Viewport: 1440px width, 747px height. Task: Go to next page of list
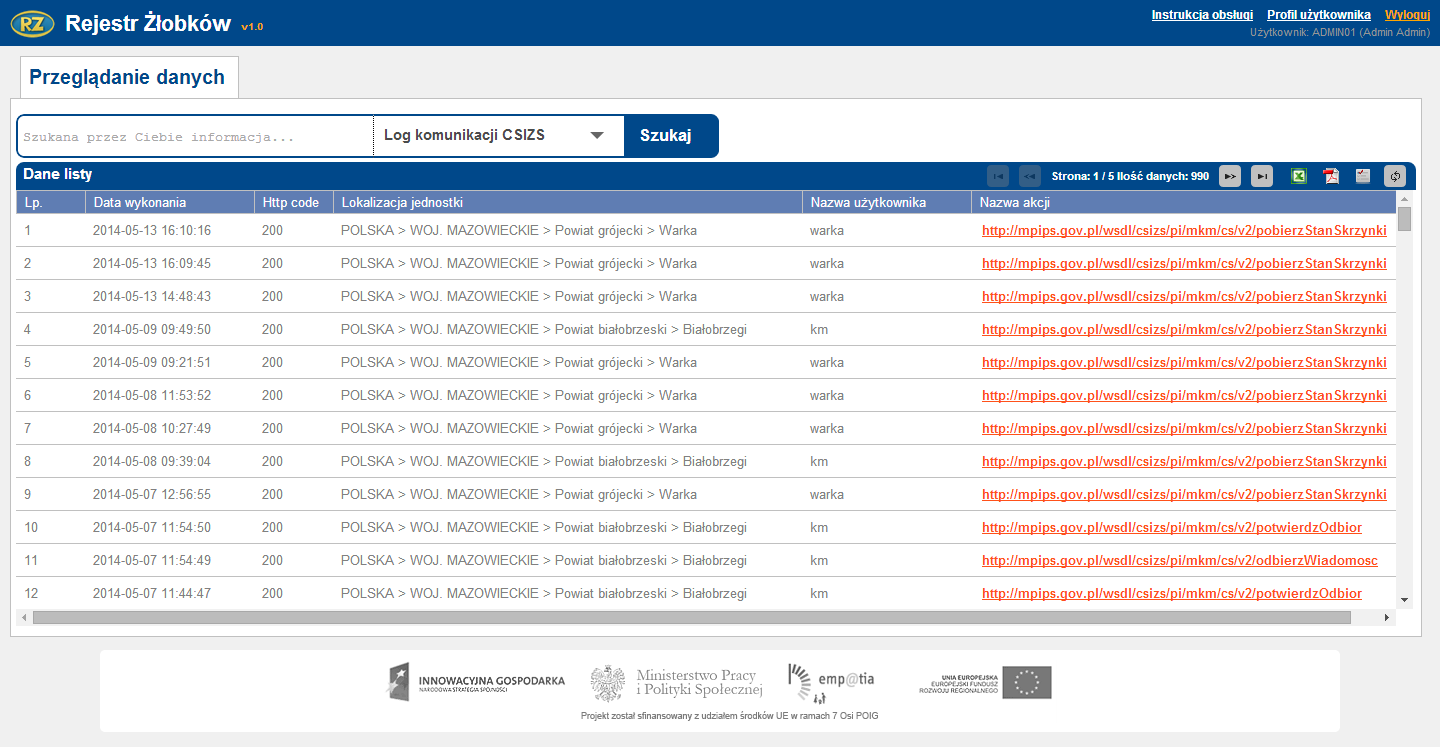(x=1230, y=176)
